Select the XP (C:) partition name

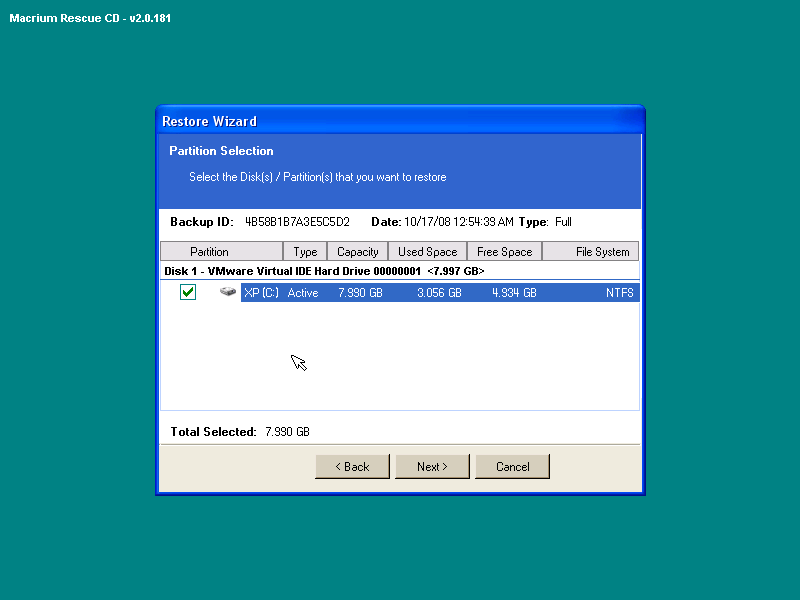(x=262, y=293)
